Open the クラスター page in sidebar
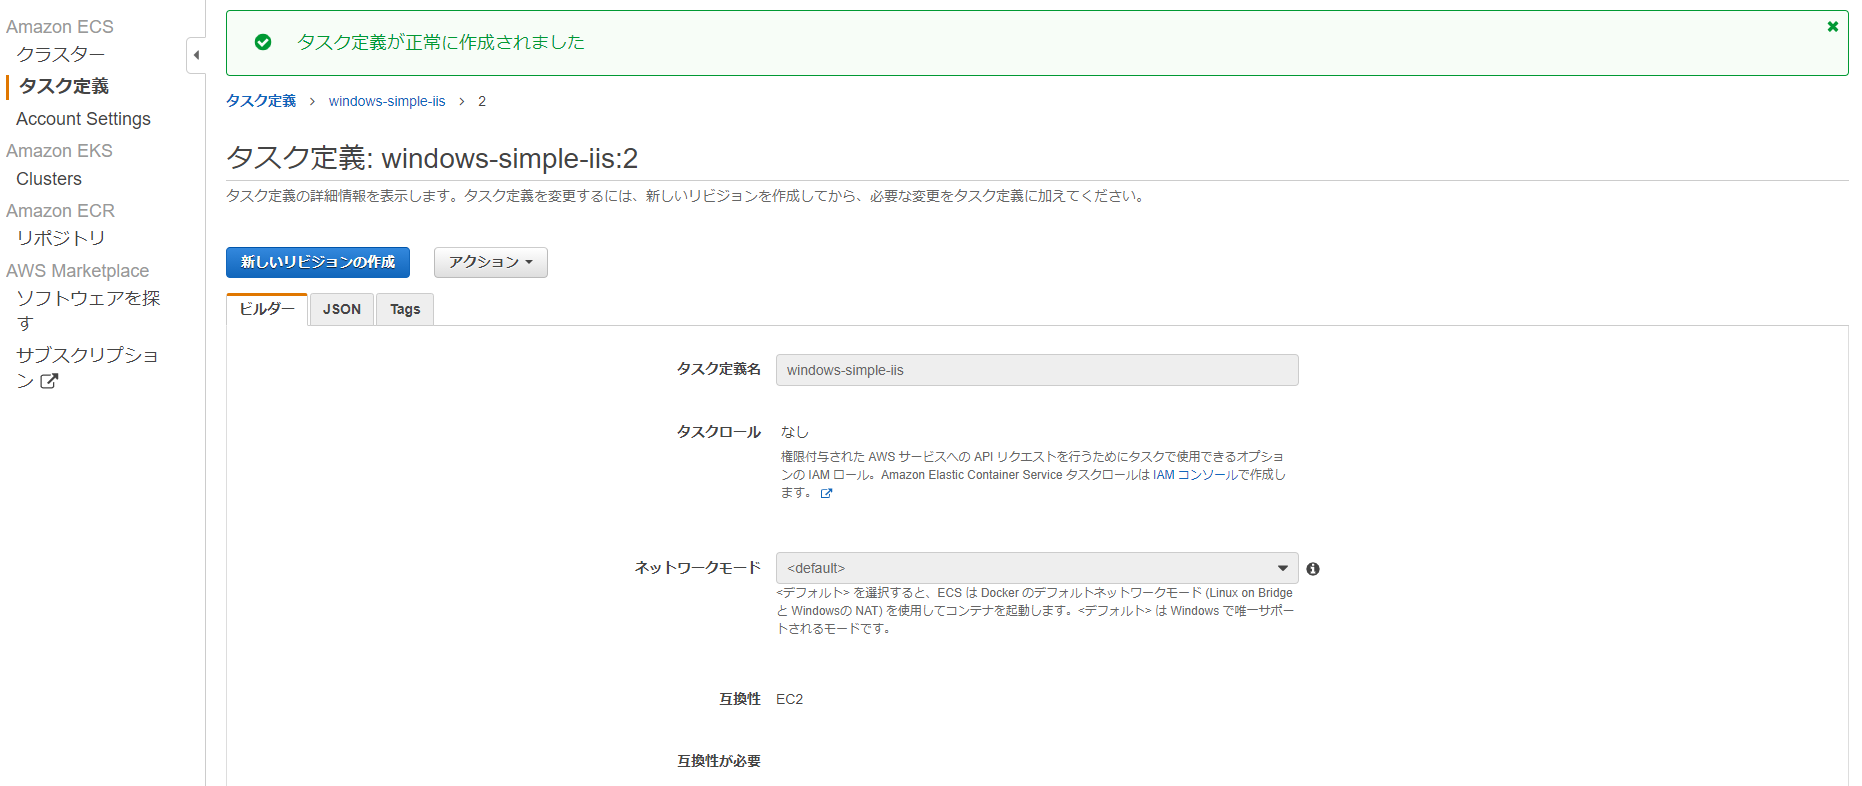The width and height of the screenshot is (1862, 786). [60, 54]
